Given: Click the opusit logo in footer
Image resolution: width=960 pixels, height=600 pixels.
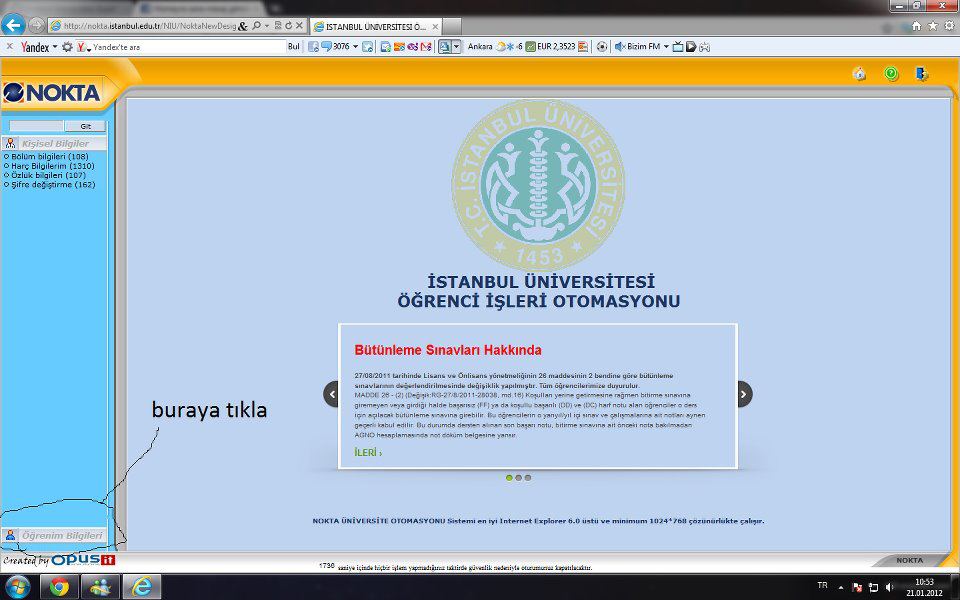Looking at the screenshot, I should tap(83, 560).
